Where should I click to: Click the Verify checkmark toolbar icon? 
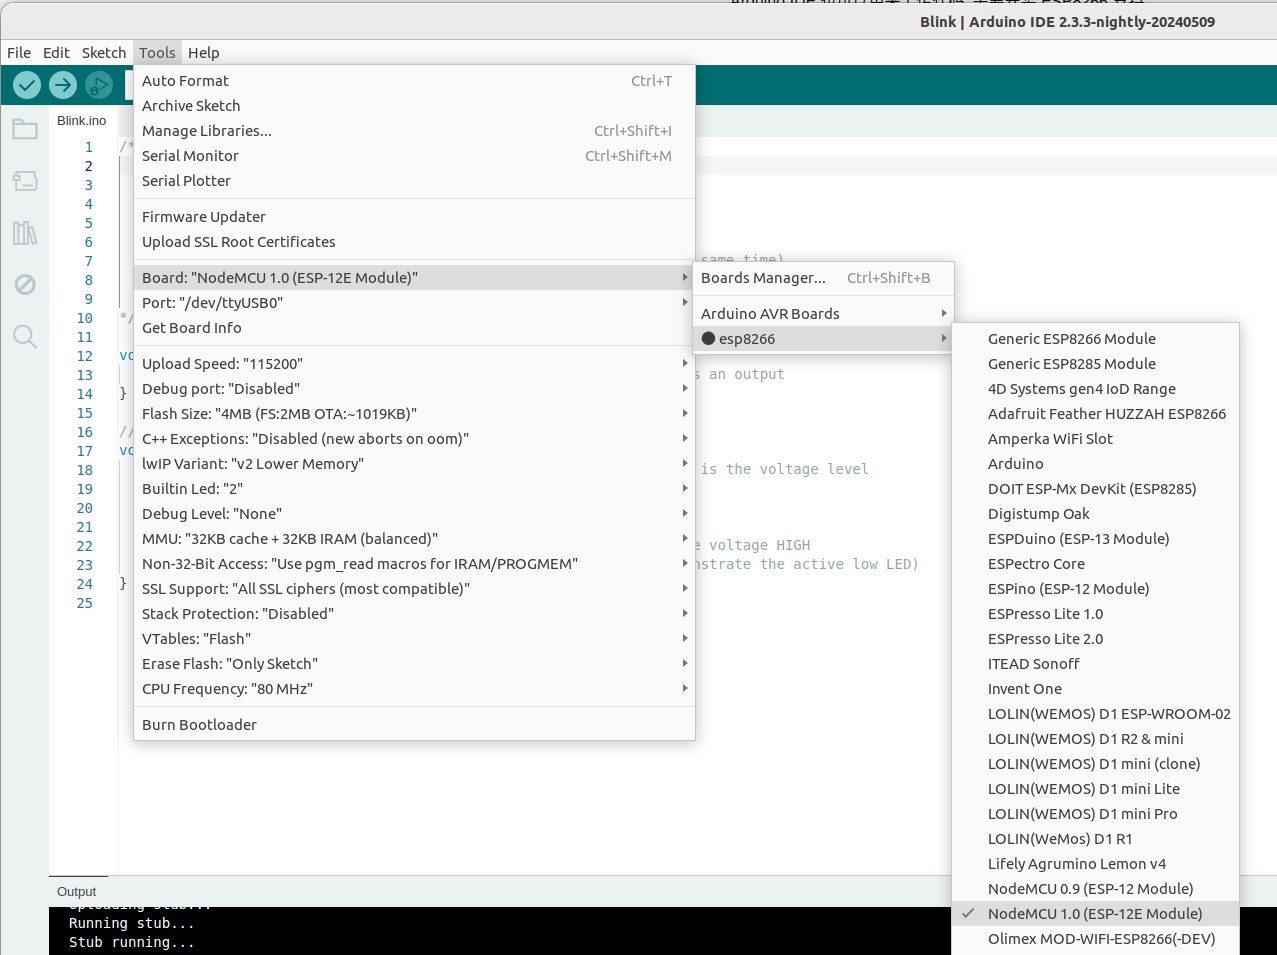(27, 86)
